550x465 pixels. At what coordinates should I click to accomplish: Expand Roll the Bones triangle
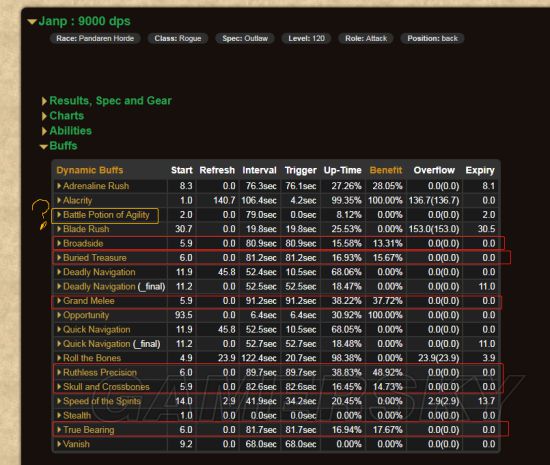click(59, 358)
